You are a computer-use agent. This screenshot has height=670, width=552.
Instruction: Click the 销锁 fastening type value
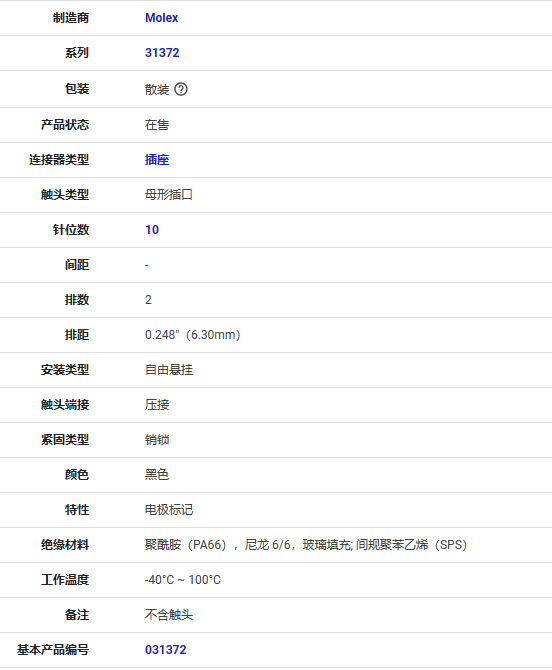click(x=157, y=440)
